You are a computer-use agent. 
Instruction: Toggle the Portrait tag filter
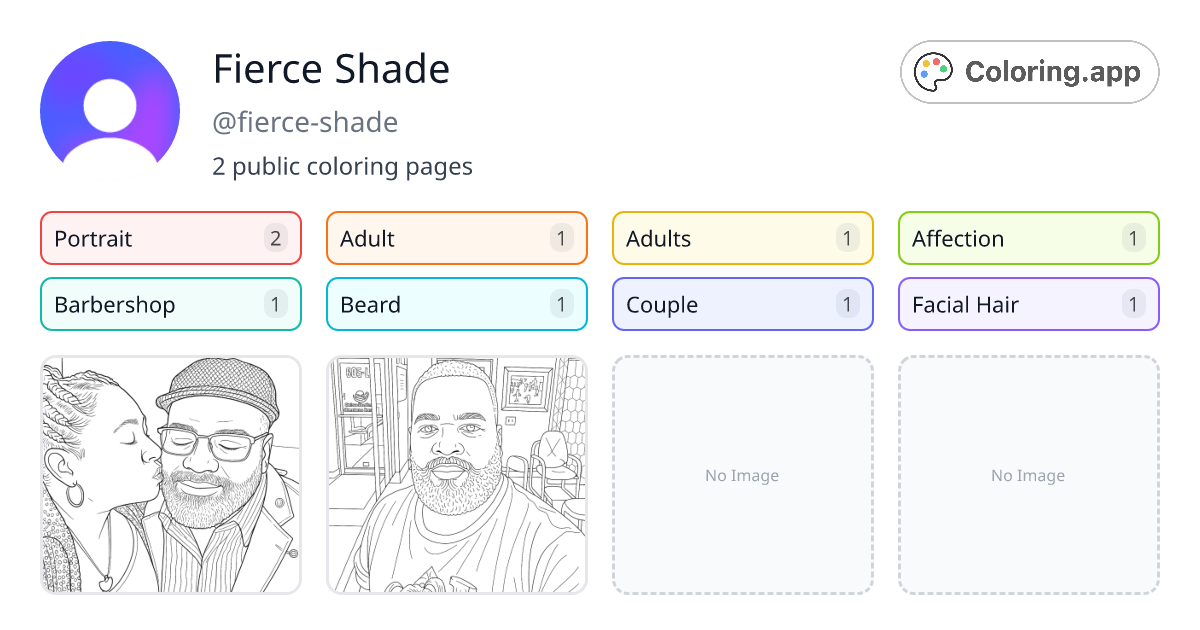pos(170,238)
